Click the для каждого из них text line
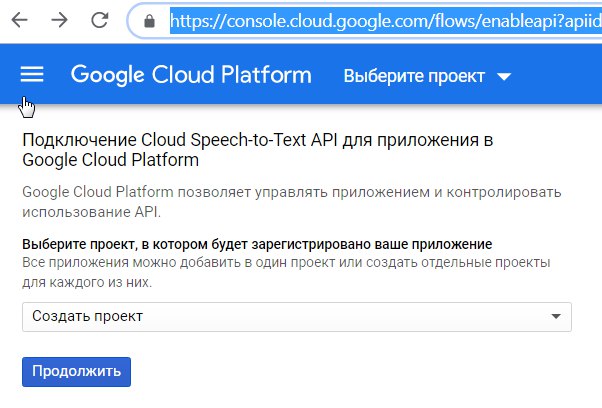Viewport: 602px width, 408px height. point(87,282)
